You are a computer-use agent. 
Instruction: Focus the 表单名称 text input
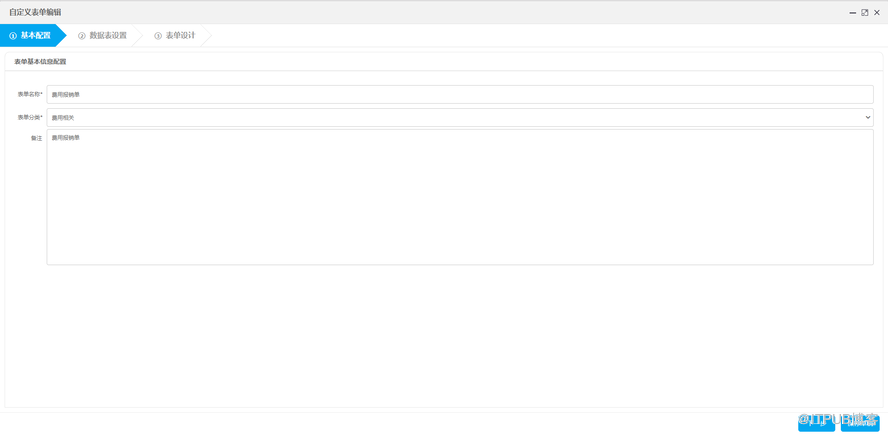pos(459,94)
